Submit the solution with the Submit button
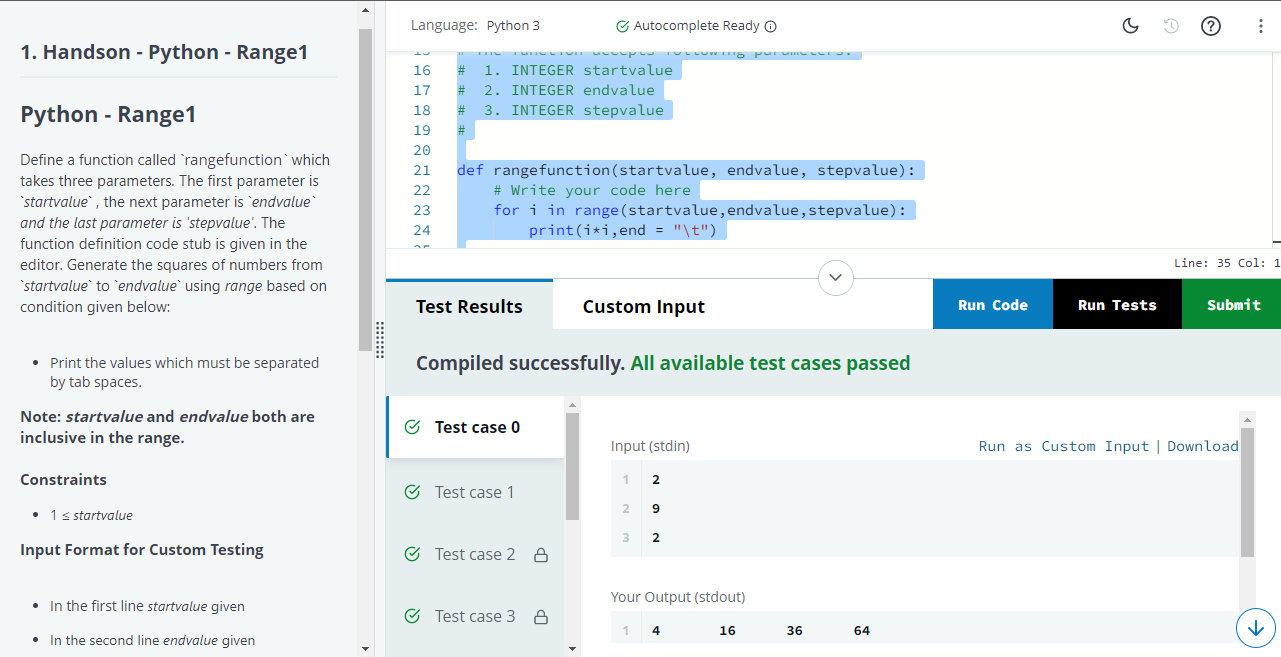 pyautogui.click(x=1232, y=305)
